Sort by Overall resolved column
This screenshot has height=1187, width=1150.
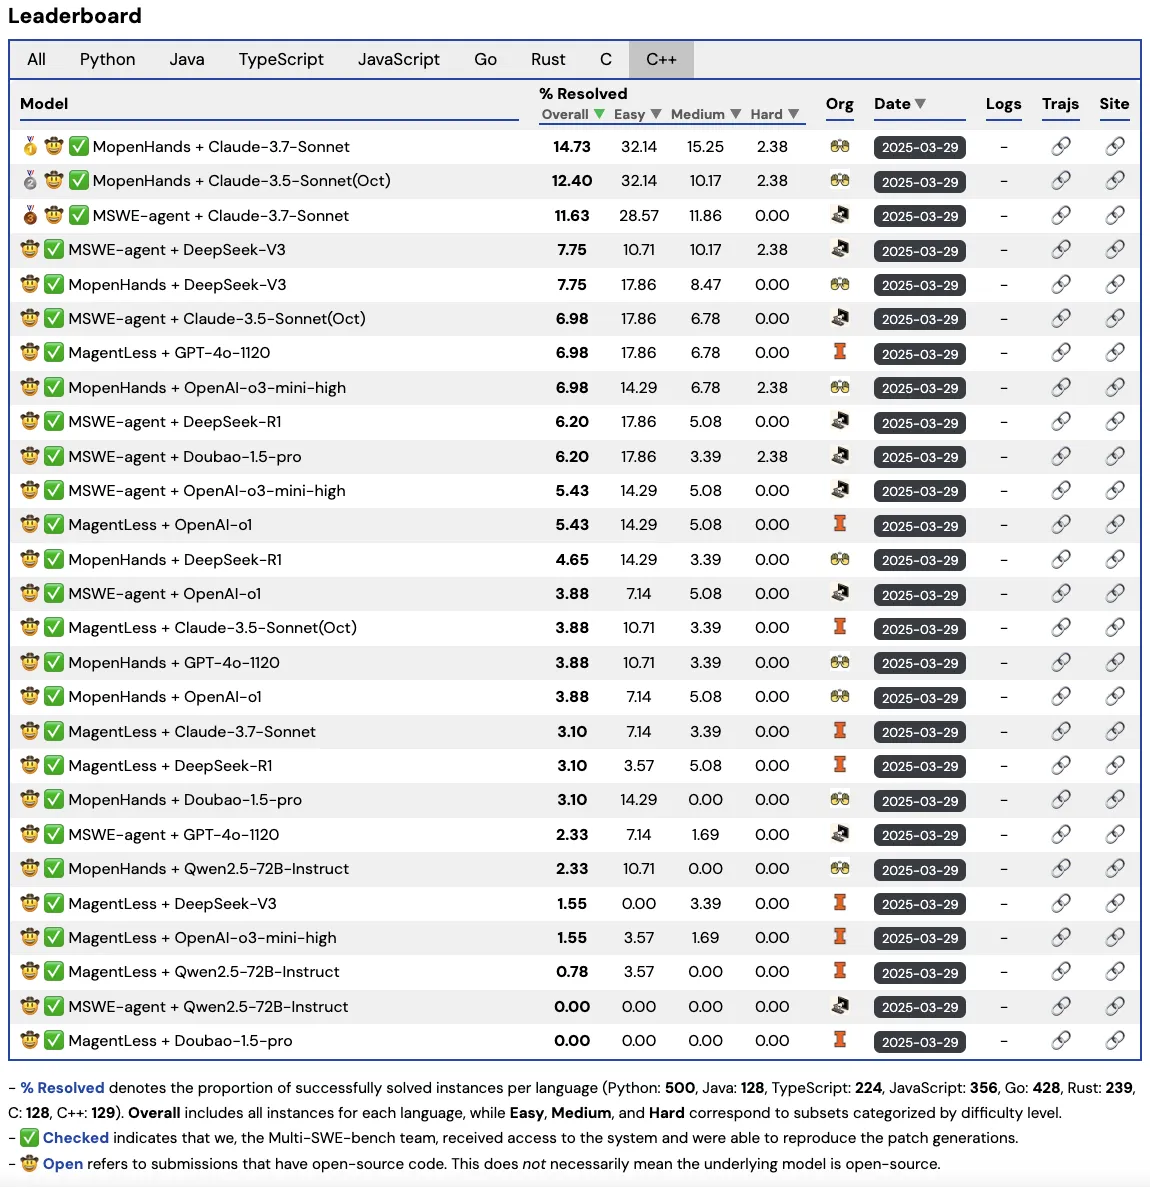tap(573, 114)
